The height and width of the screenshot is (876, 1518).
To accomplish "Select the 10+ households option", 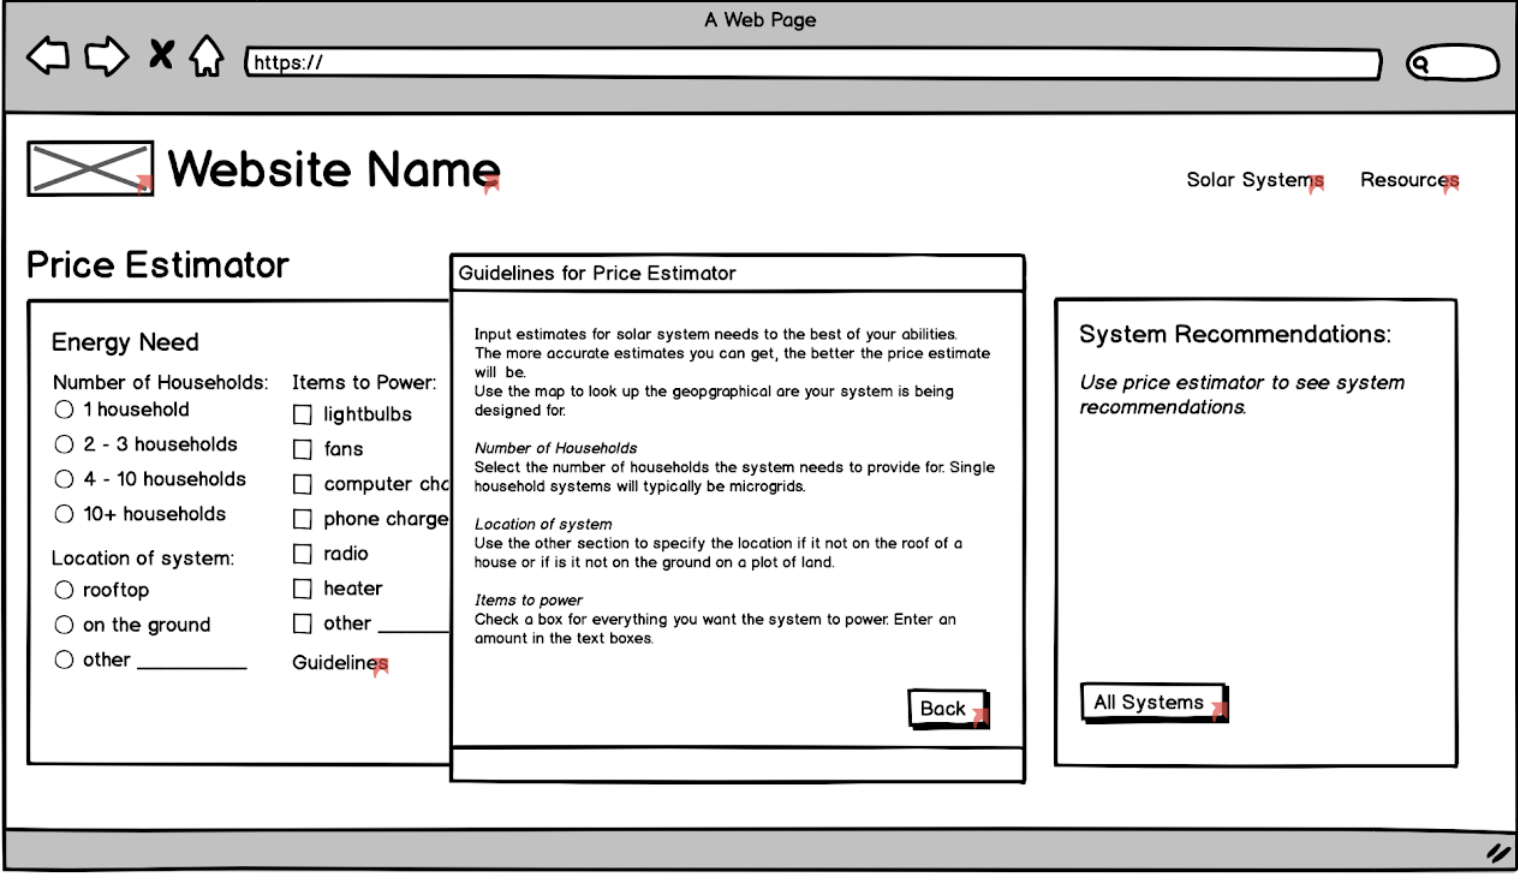I will click(64, 514).
